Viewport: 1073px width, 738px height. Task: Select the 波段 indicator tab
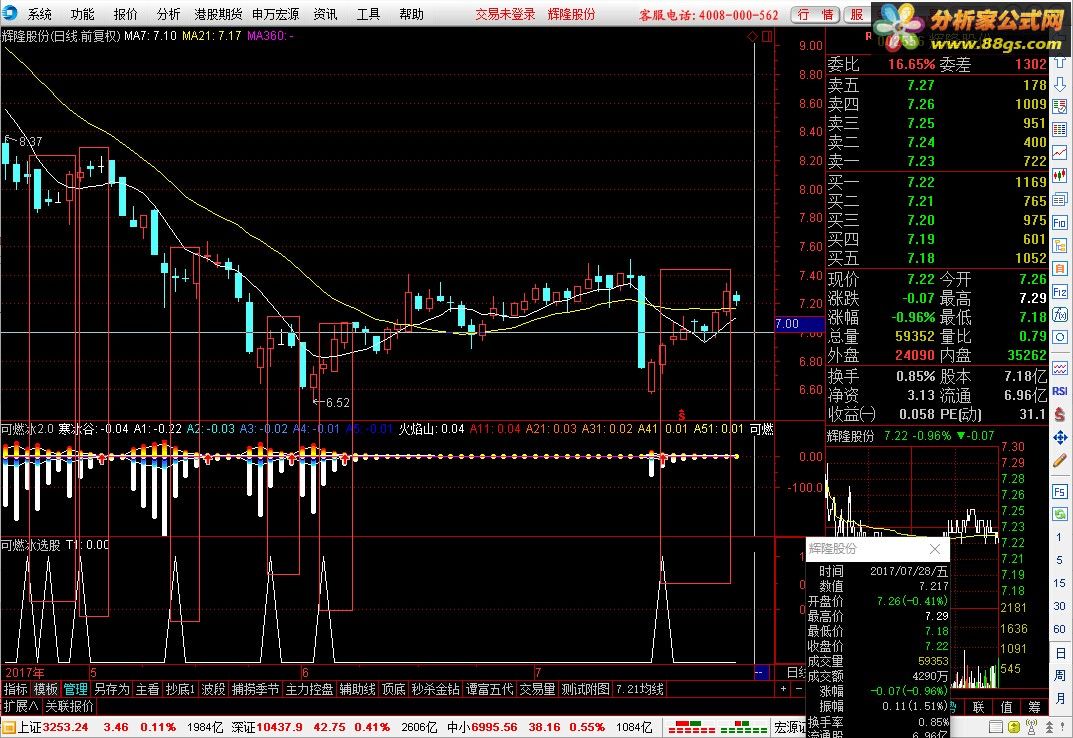214,689
